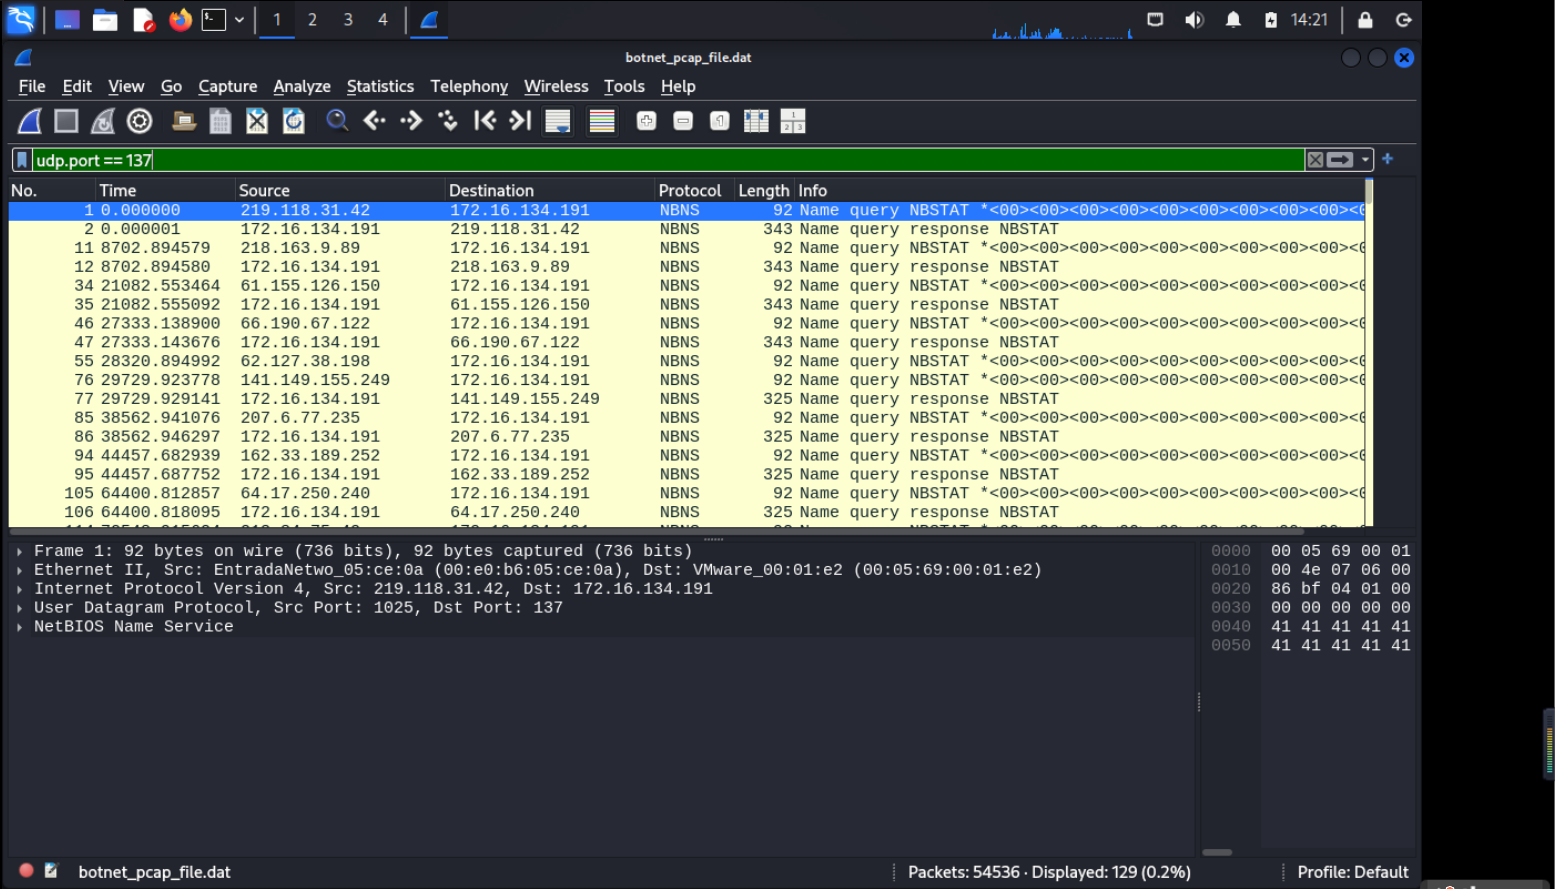1555x889 pixels.
Task: Open expert information status bar icon
Action: pos(27,871)
